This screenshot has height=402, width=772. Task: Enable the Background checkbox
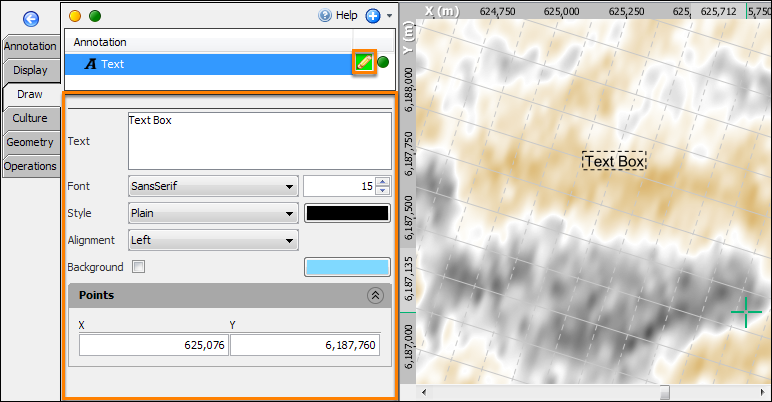point(139,267)
